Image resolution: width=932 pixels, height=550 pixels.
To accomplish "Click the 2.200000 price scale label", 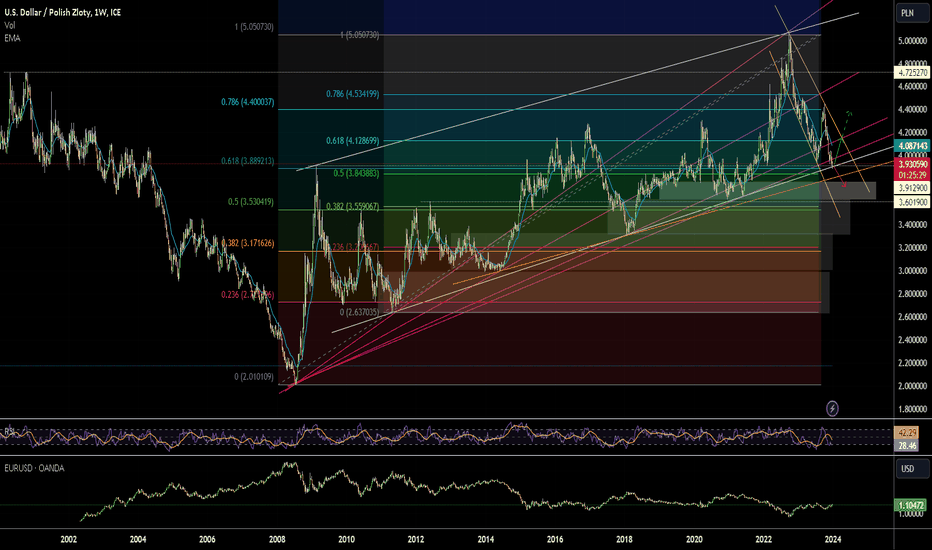I will (x=912, y=363).
